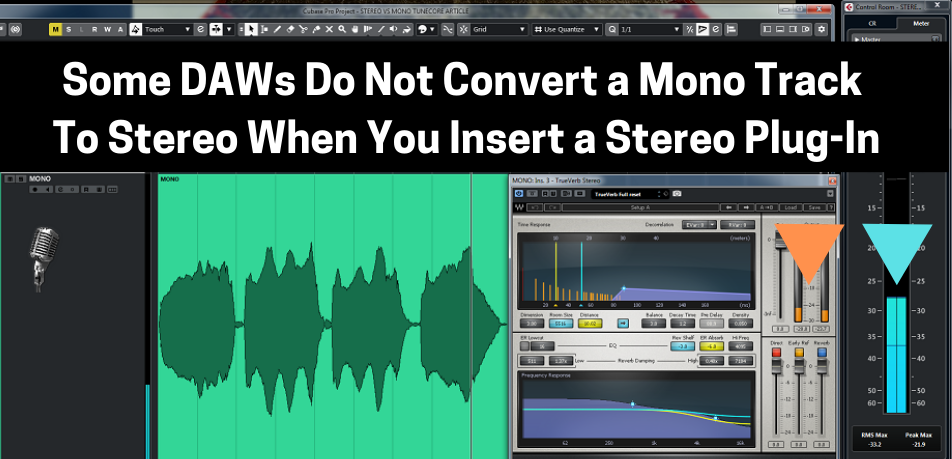
Task: Toggle the orange Early Ref button
Action: coord(800,353)
